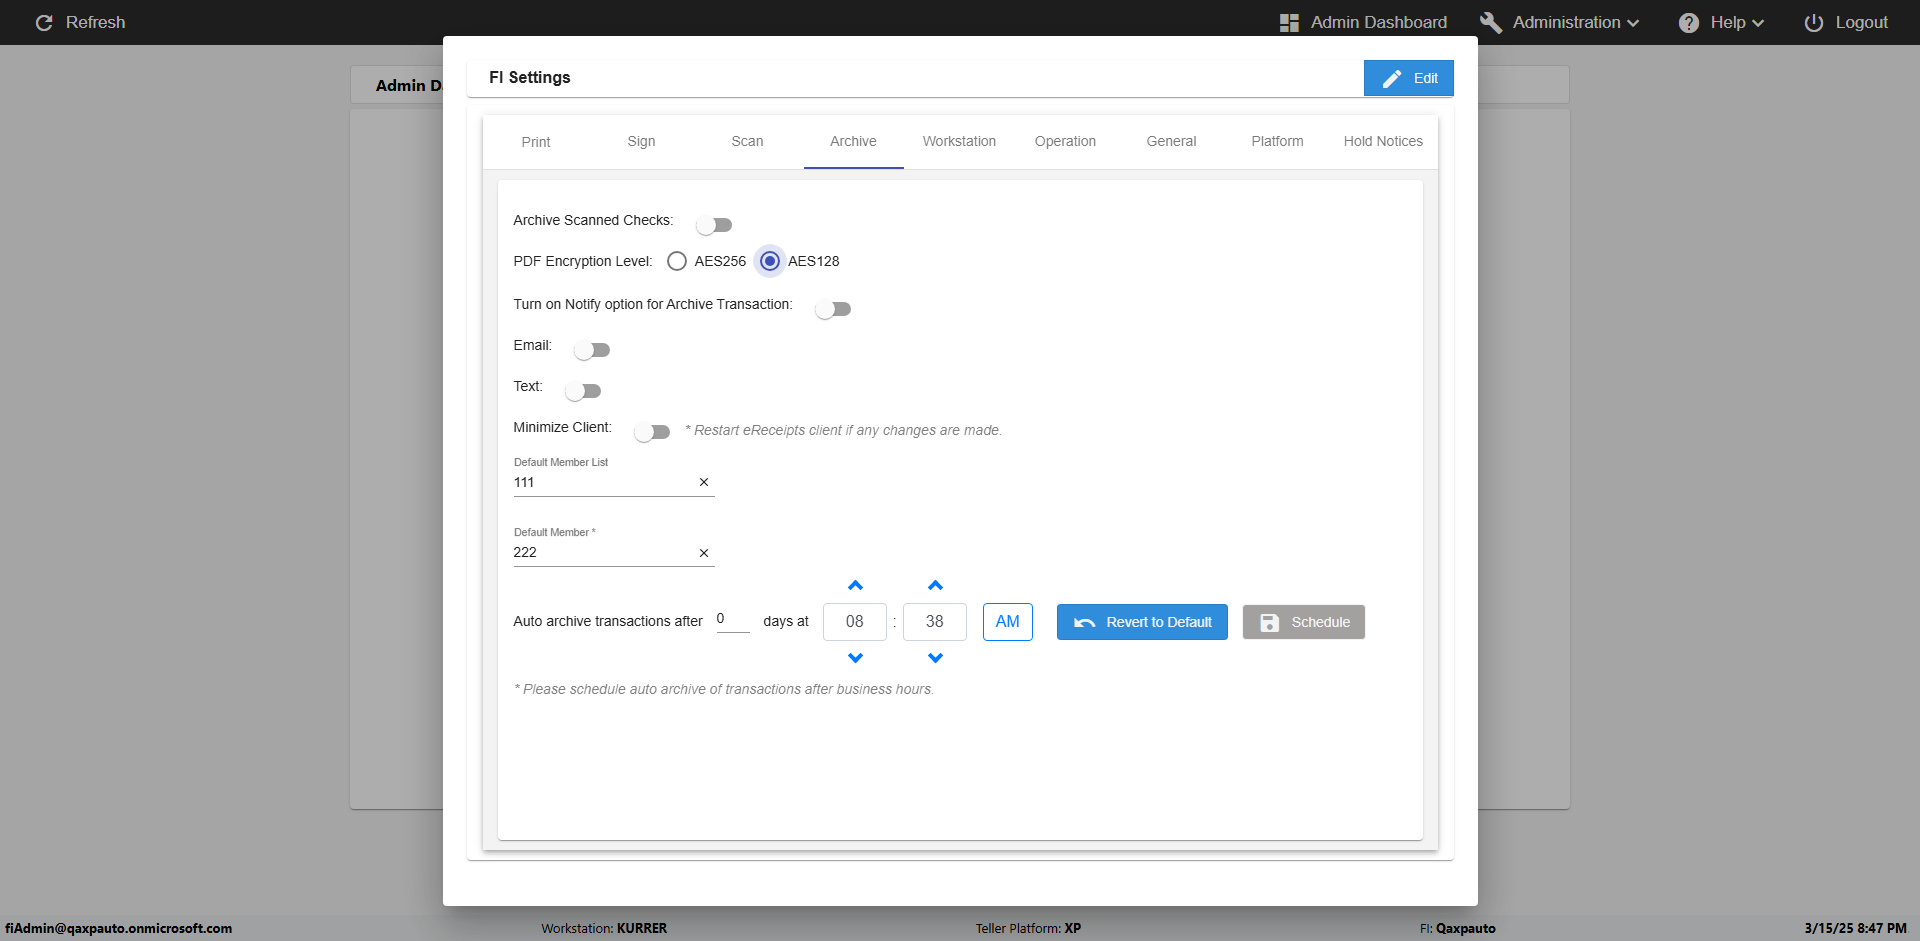Enable the Minimize Client toggle
This screenshot has height=941, width=1920.
click(x=652, y=432)
